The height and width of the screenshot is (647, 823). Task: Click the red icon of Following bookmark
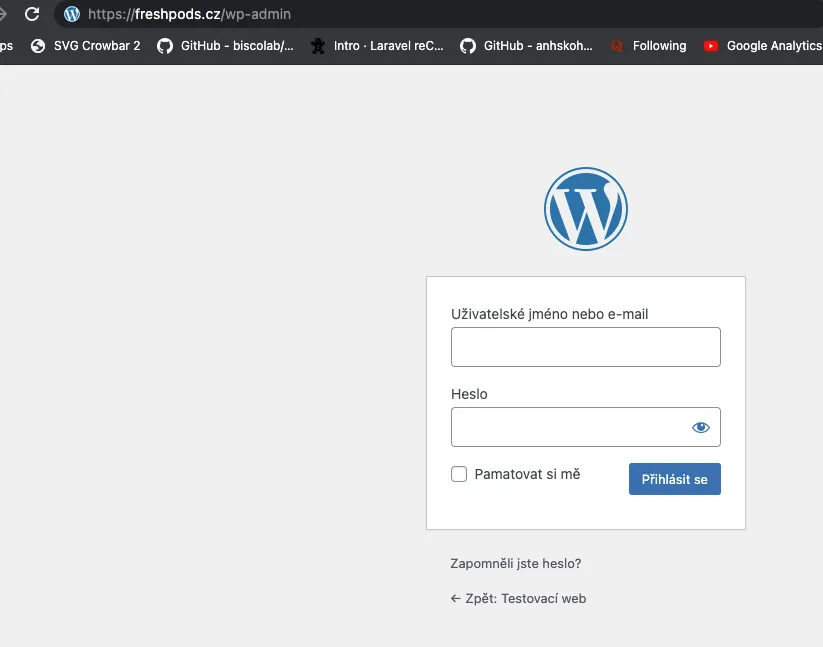(617, 46)
